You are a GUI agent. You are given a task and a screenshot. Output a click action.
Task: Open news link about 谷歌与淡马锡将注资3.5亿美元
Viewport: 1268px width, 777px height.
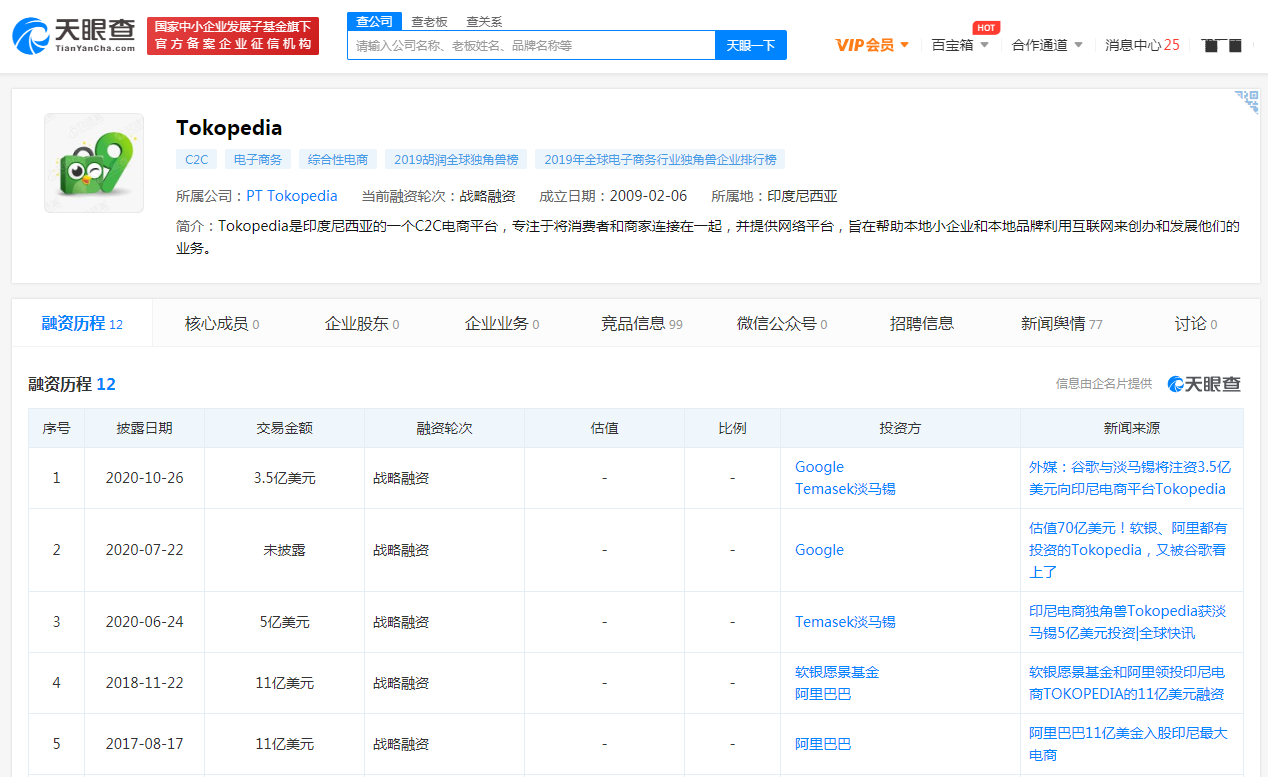click(1130, 478)
